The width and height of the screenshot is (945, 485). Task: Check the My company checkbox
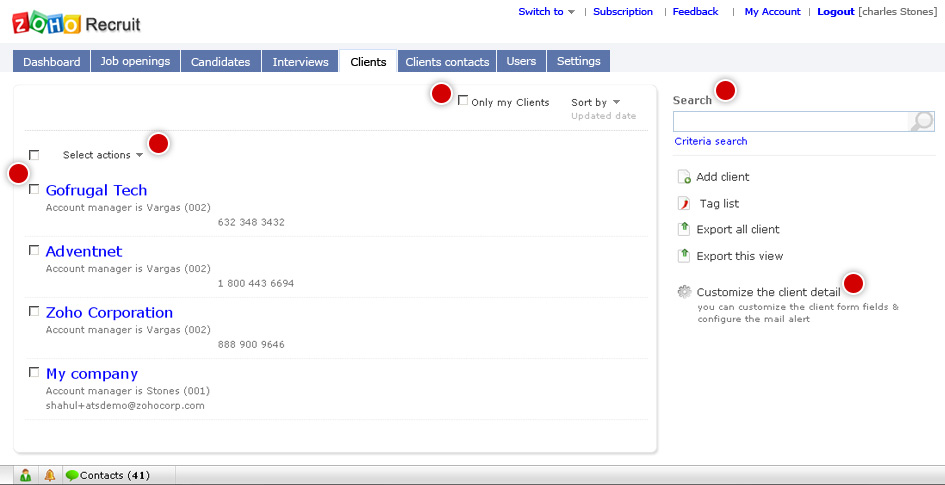click(x=34, y=372)
